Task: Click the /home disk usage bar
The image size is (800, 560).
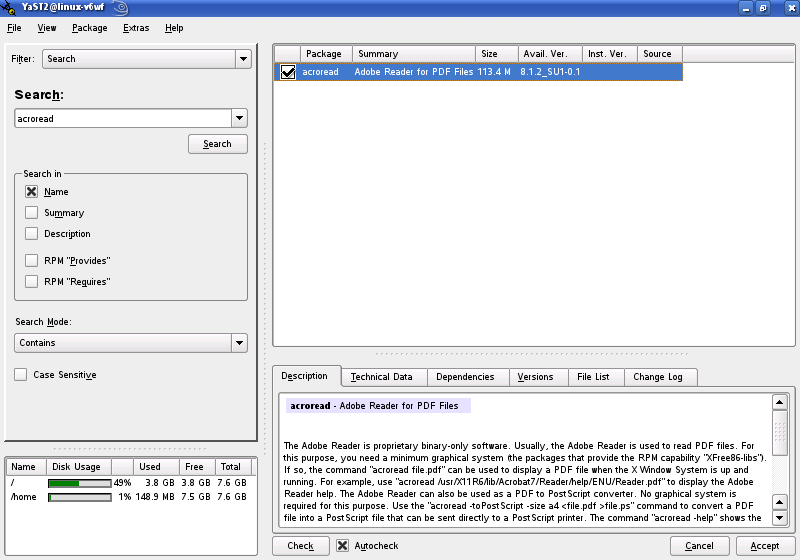Action: 80,497
